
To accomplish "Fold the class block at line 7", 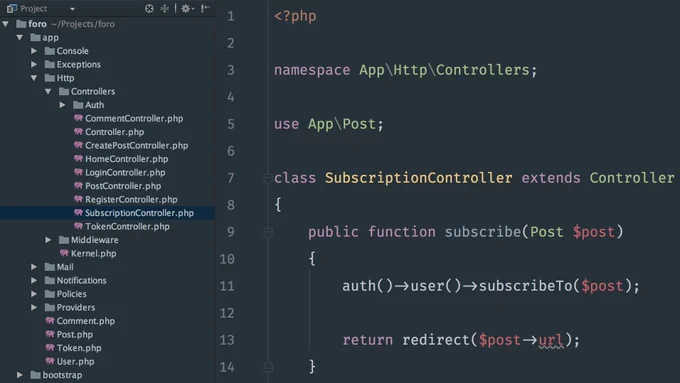I will [x=268, y=178].
